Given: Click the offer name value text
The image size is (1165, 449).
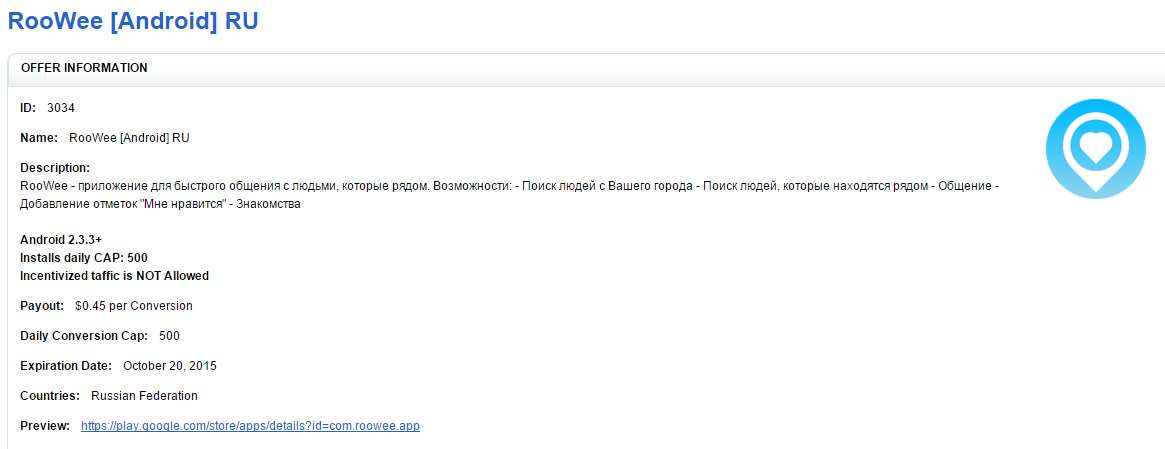Looking at the screenshot, I should pyautogui.click(x=129, y=138).
